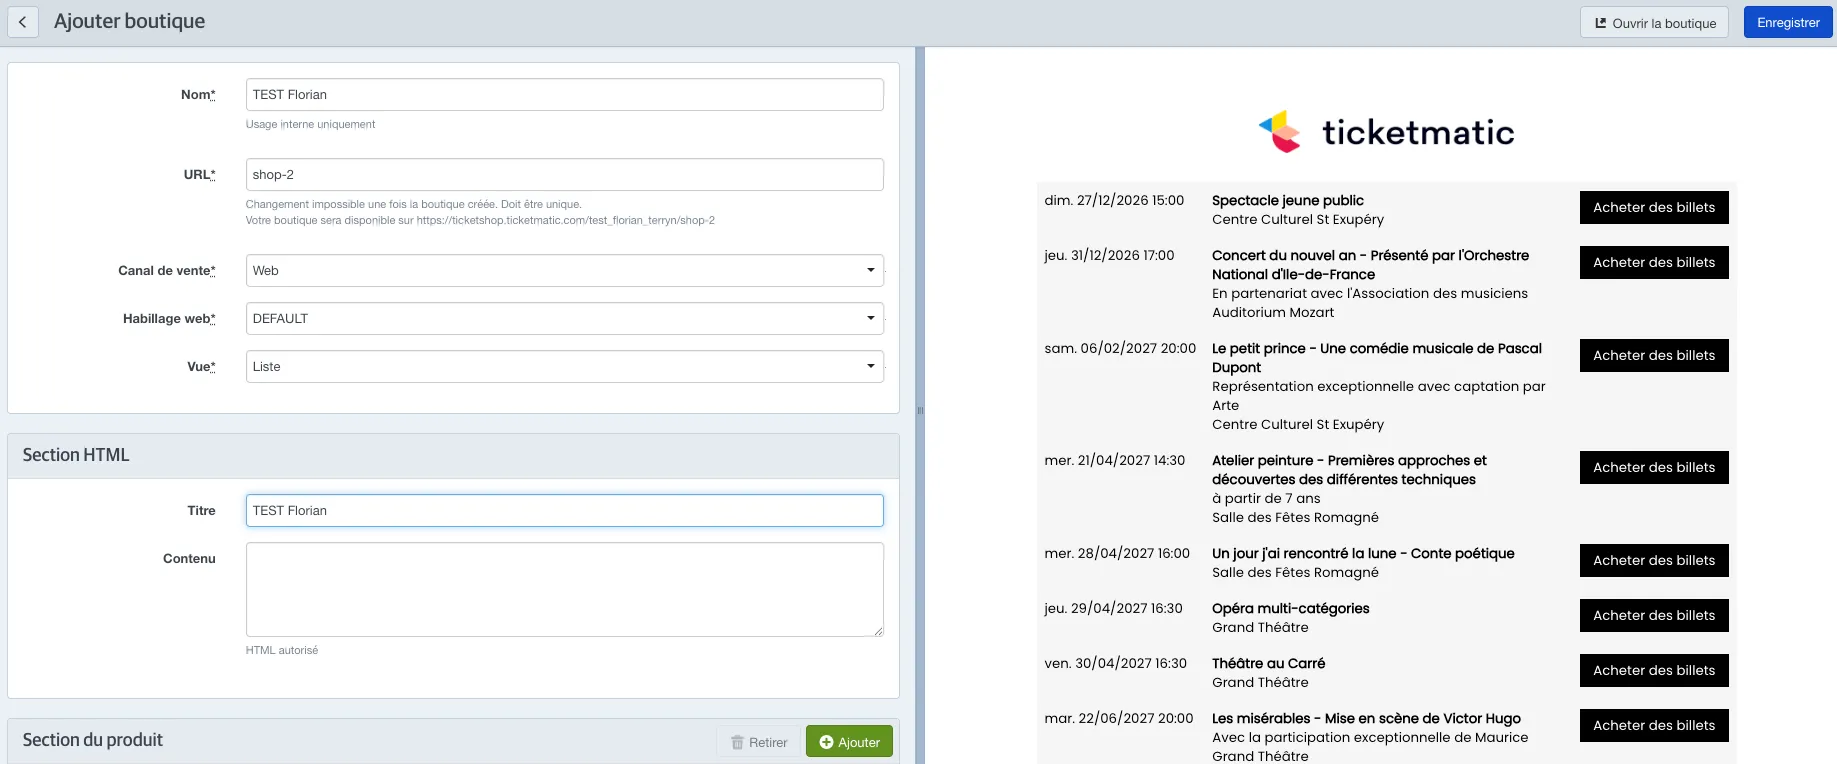Viewport: 1837px width, 764px height.
Task: Buy tickets for Le petit prince
Action: [x=1654, y=356]
